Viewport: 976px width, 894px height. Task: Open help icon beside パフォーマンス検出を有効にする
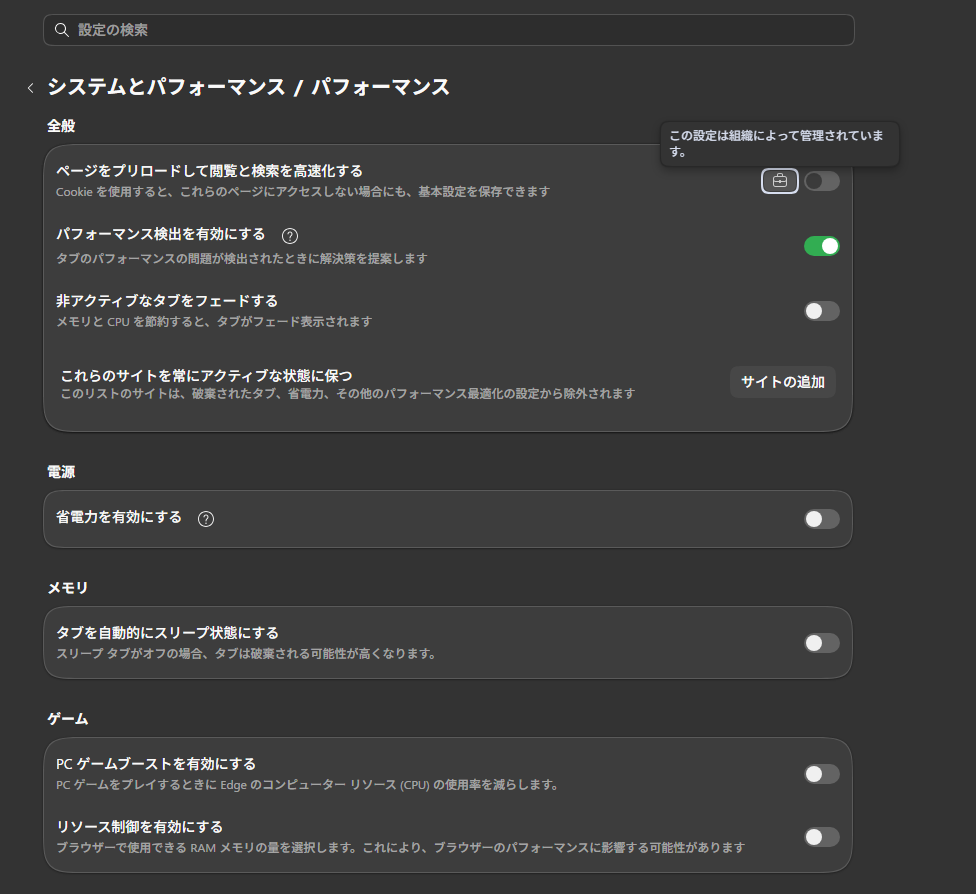(289, 236)
